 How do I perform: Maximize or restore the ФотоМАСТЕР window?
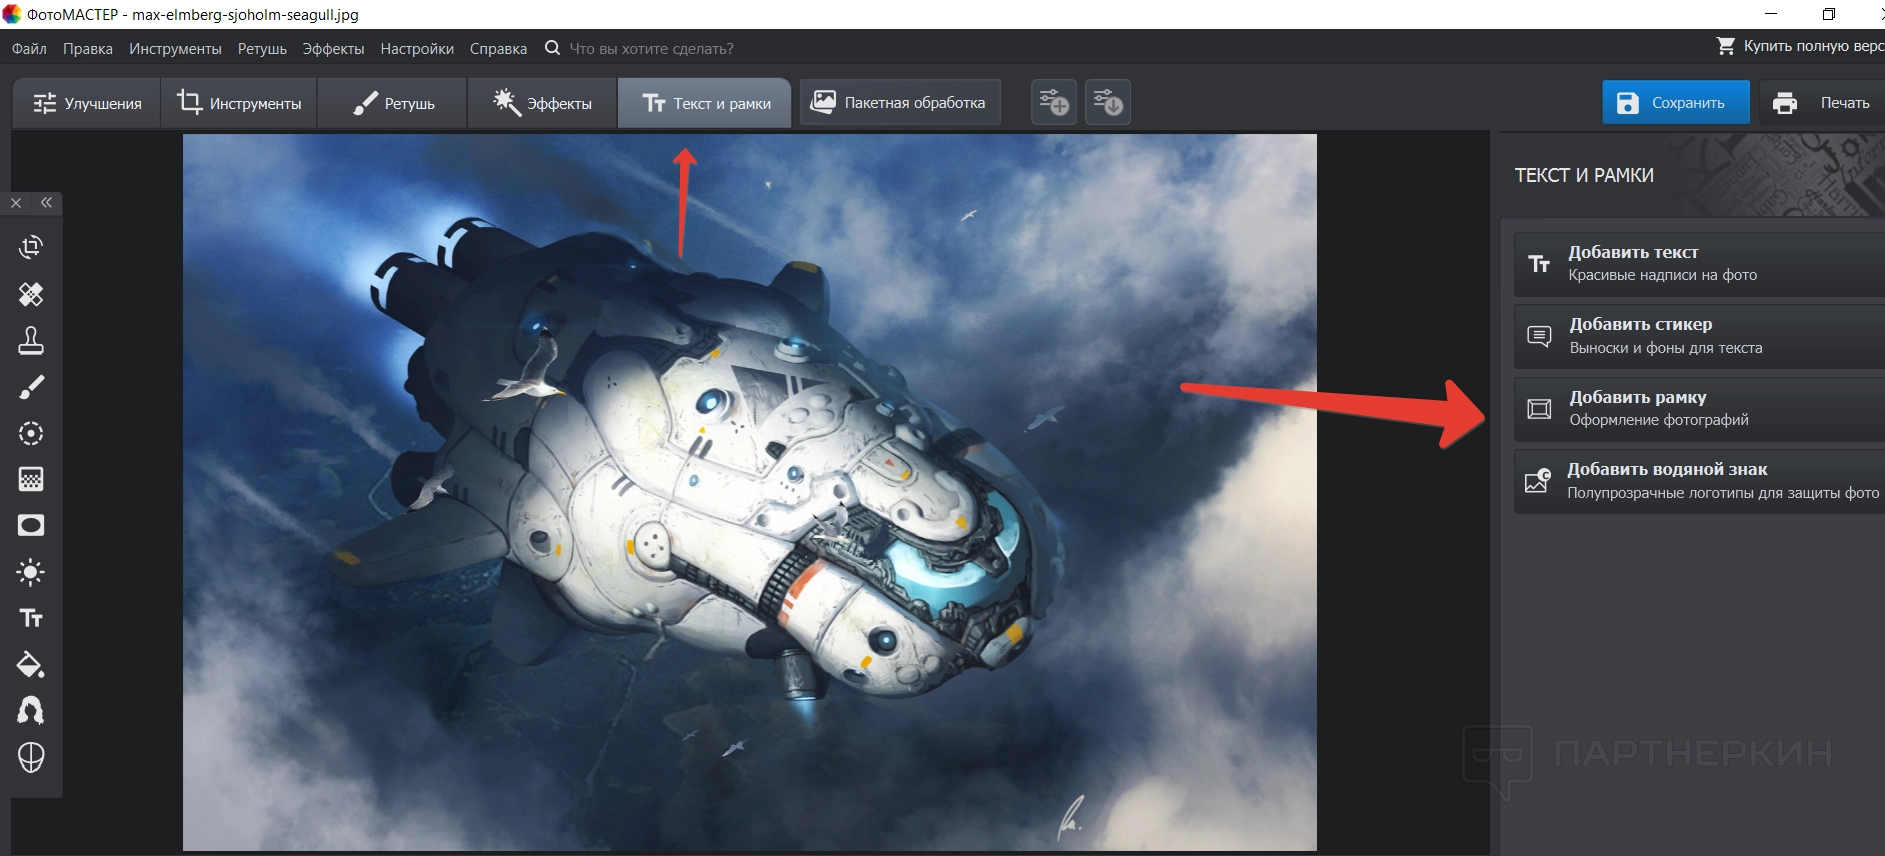pos(1829,14)
